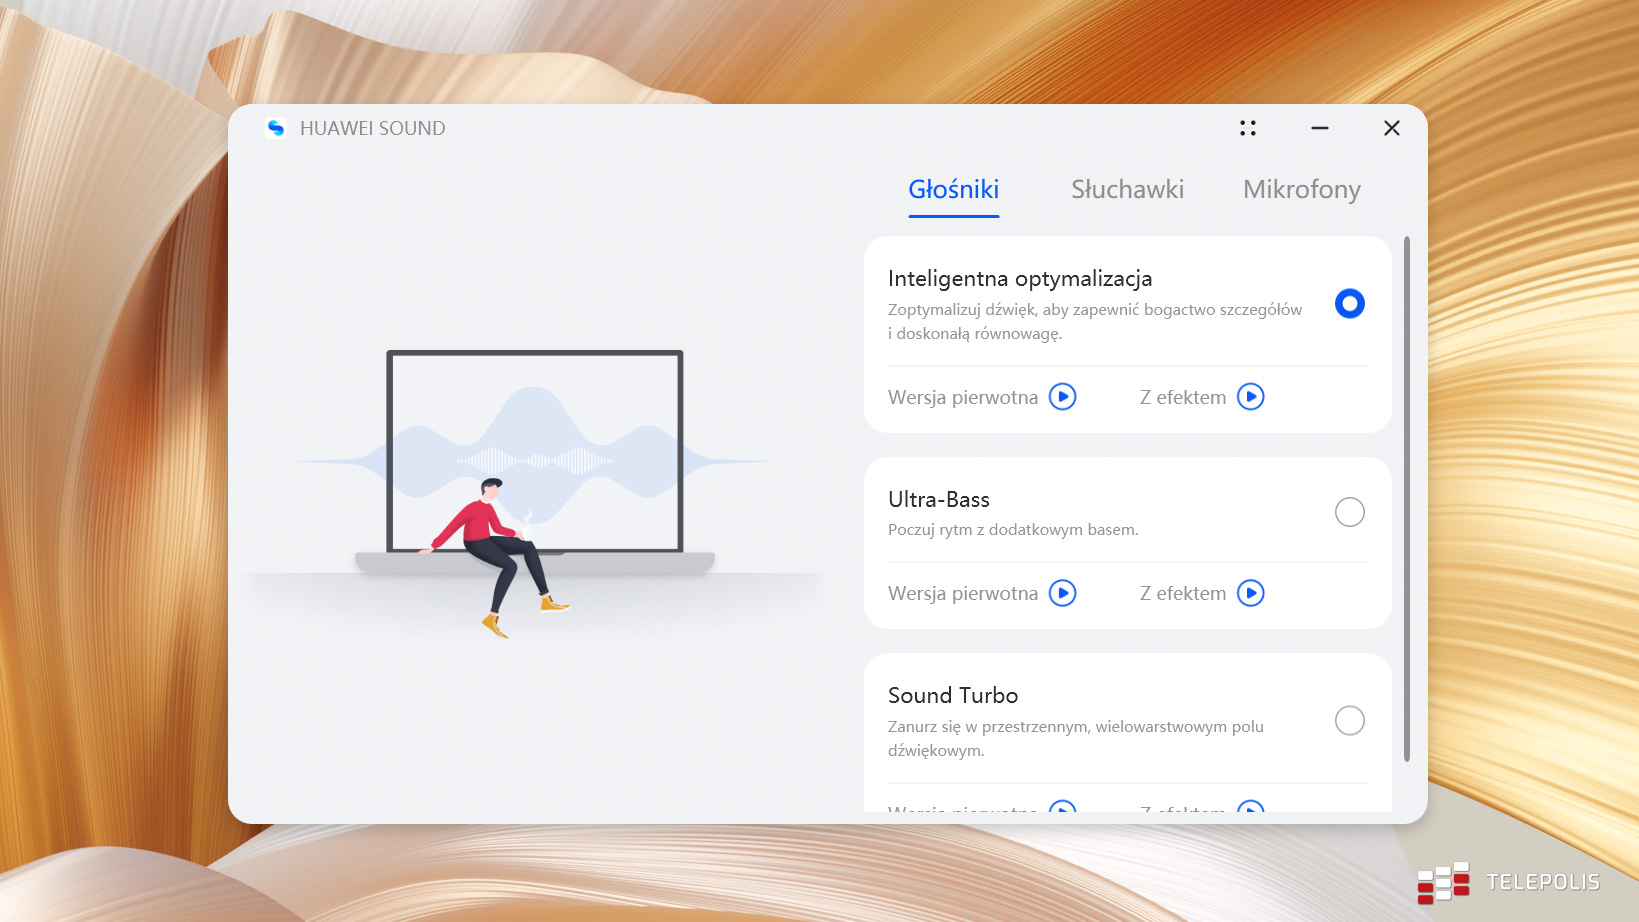Viewport: 1639px width, 922px height.
Task: Switch to the Słuchawki tab
Action: coord(1127,190)
